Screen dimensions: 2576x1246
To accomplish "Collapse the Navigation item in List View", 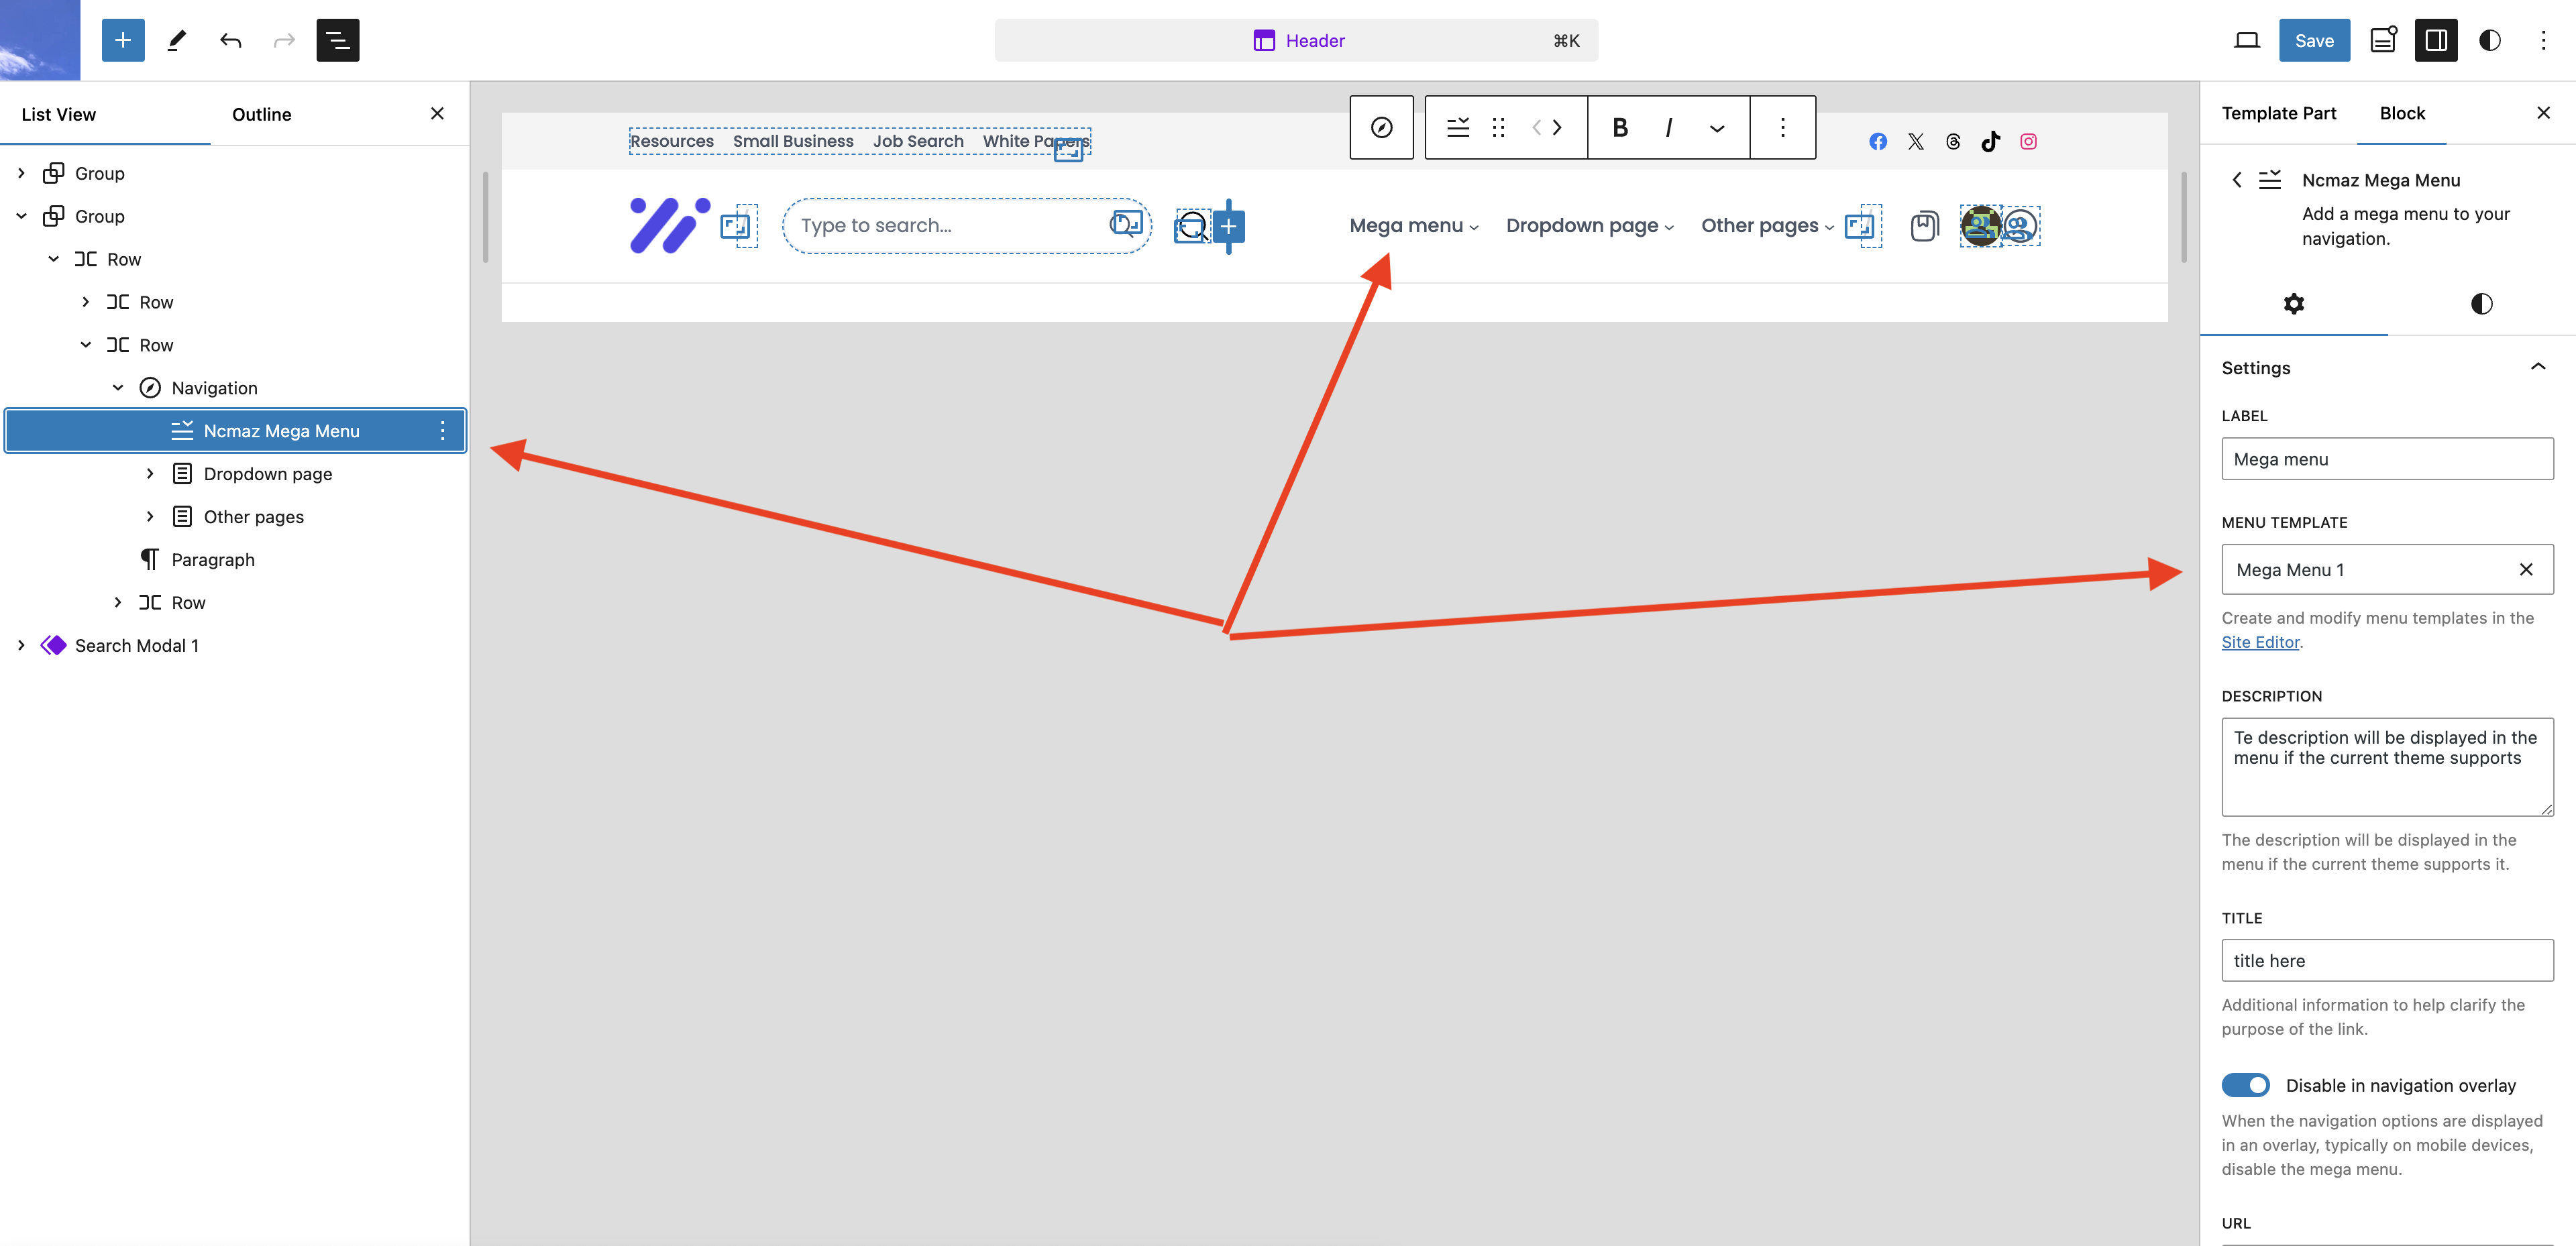I will 118,388.
